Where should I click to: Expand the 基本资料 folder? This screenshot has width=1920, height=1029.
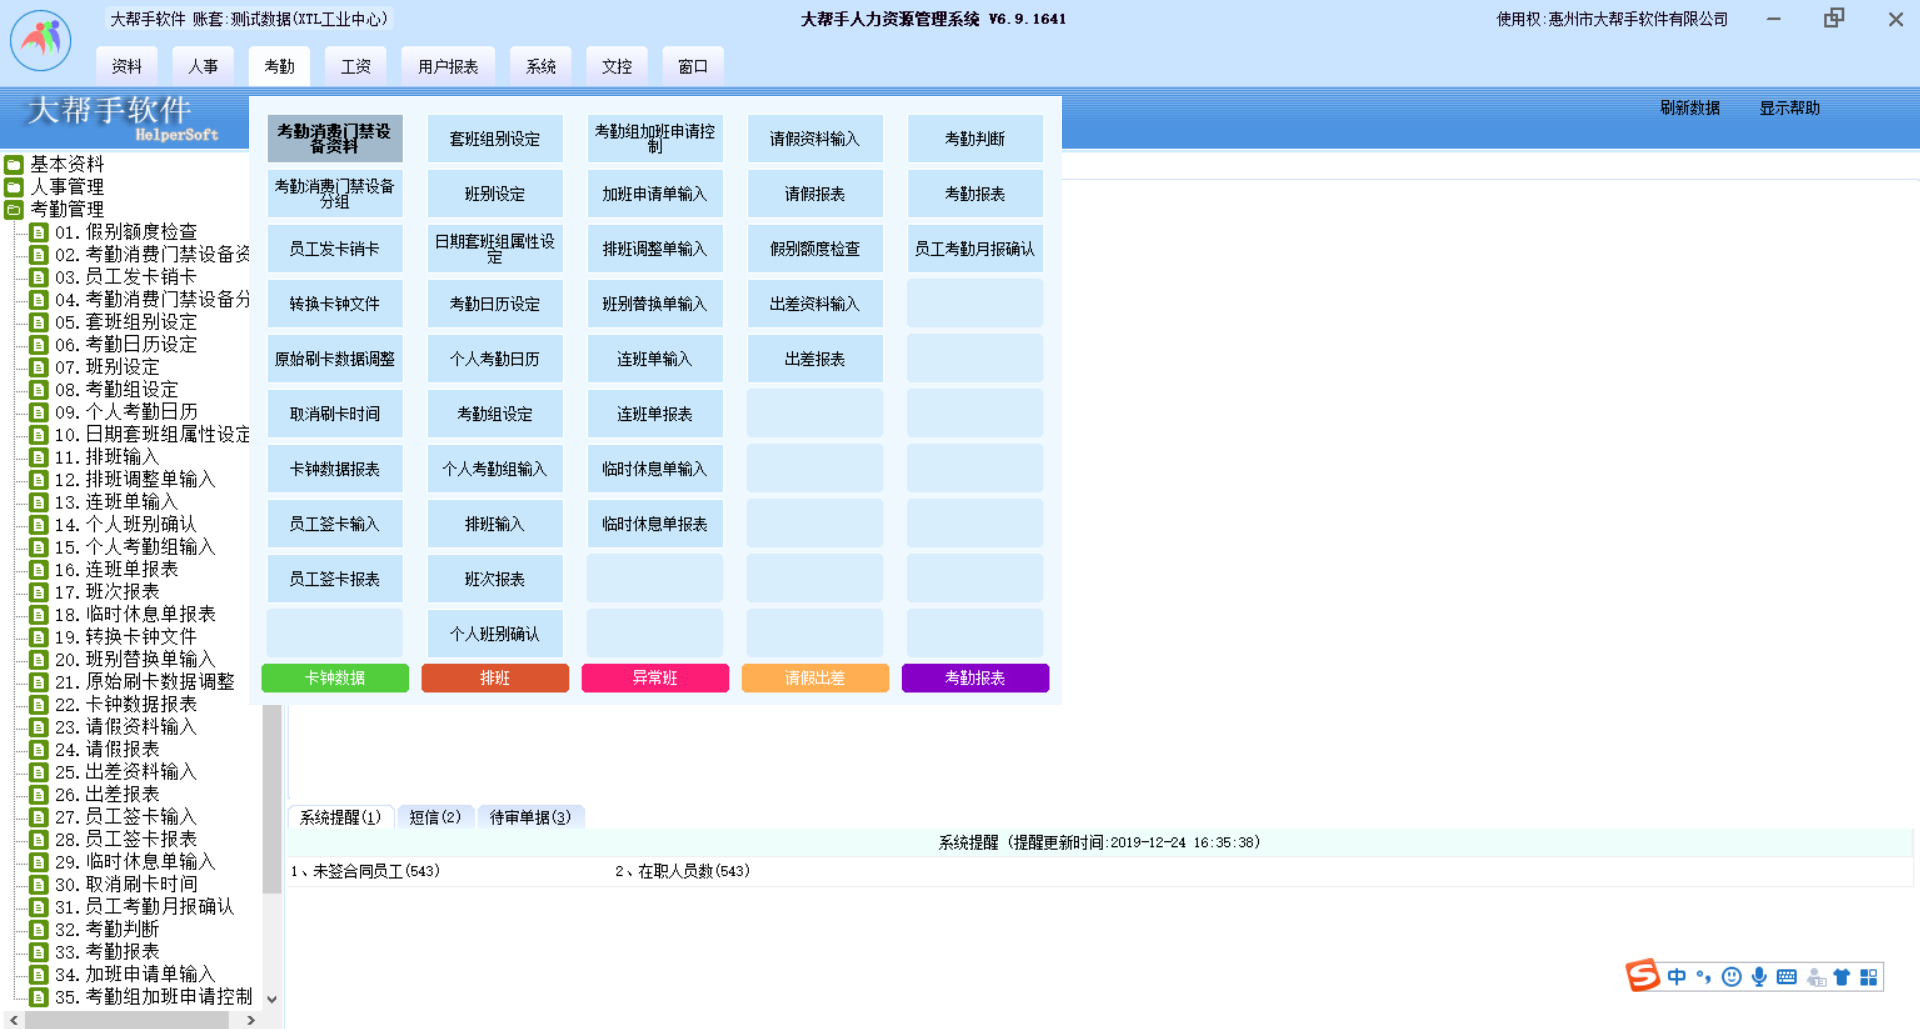pyautogui.click(x=14, y=164)
